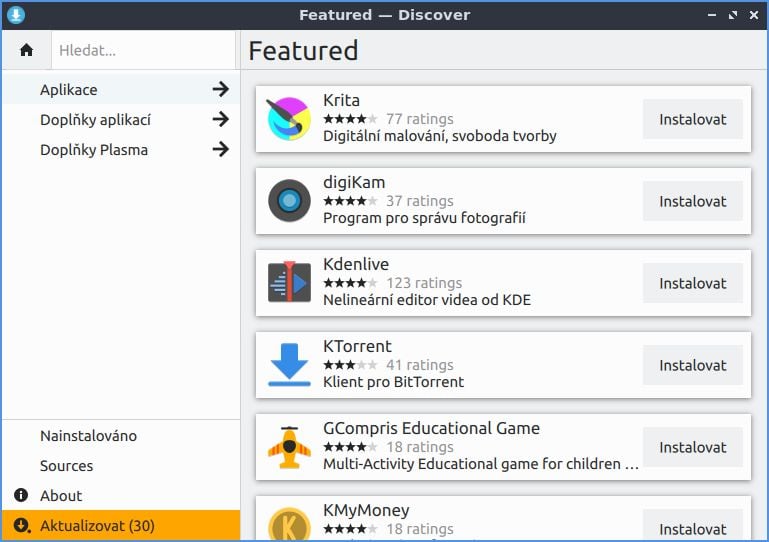Open the Sources page

pos(121,465)
